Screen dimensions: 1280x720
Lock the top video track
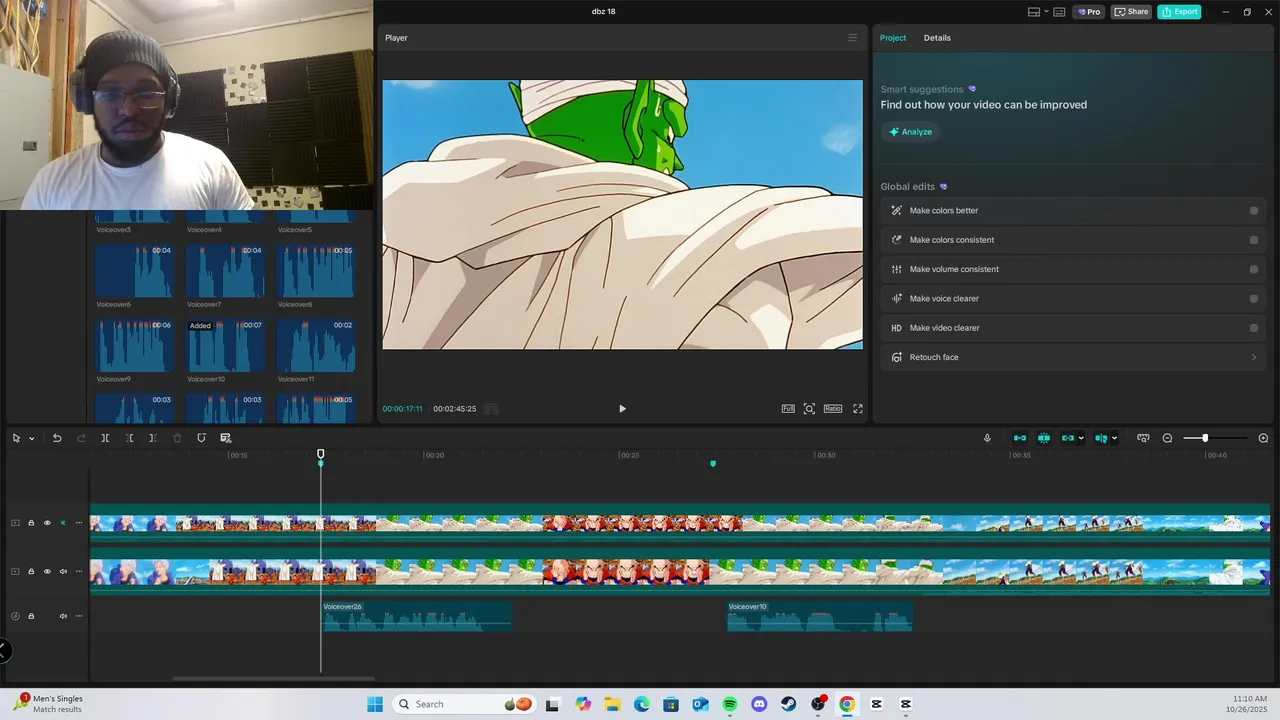(x=31, y=523)
